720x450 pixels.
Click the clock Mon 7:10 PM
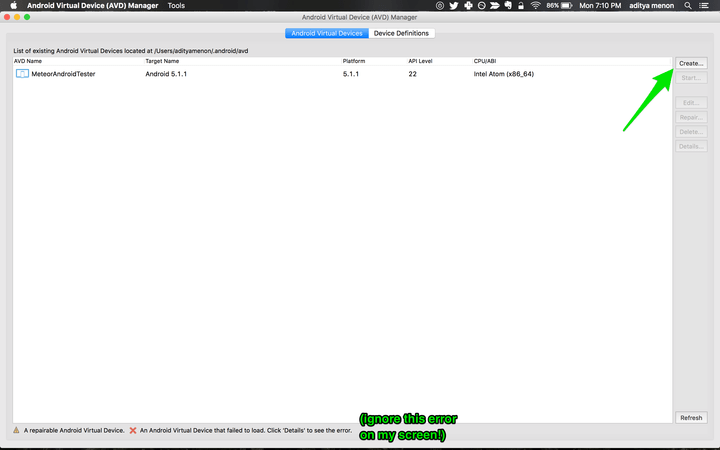point(600,6)
